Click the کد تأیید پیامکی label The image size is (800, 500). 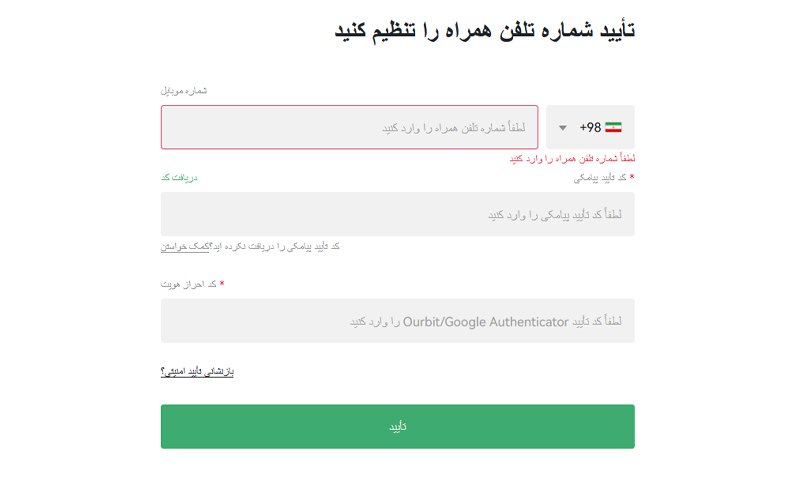[600, 178]
